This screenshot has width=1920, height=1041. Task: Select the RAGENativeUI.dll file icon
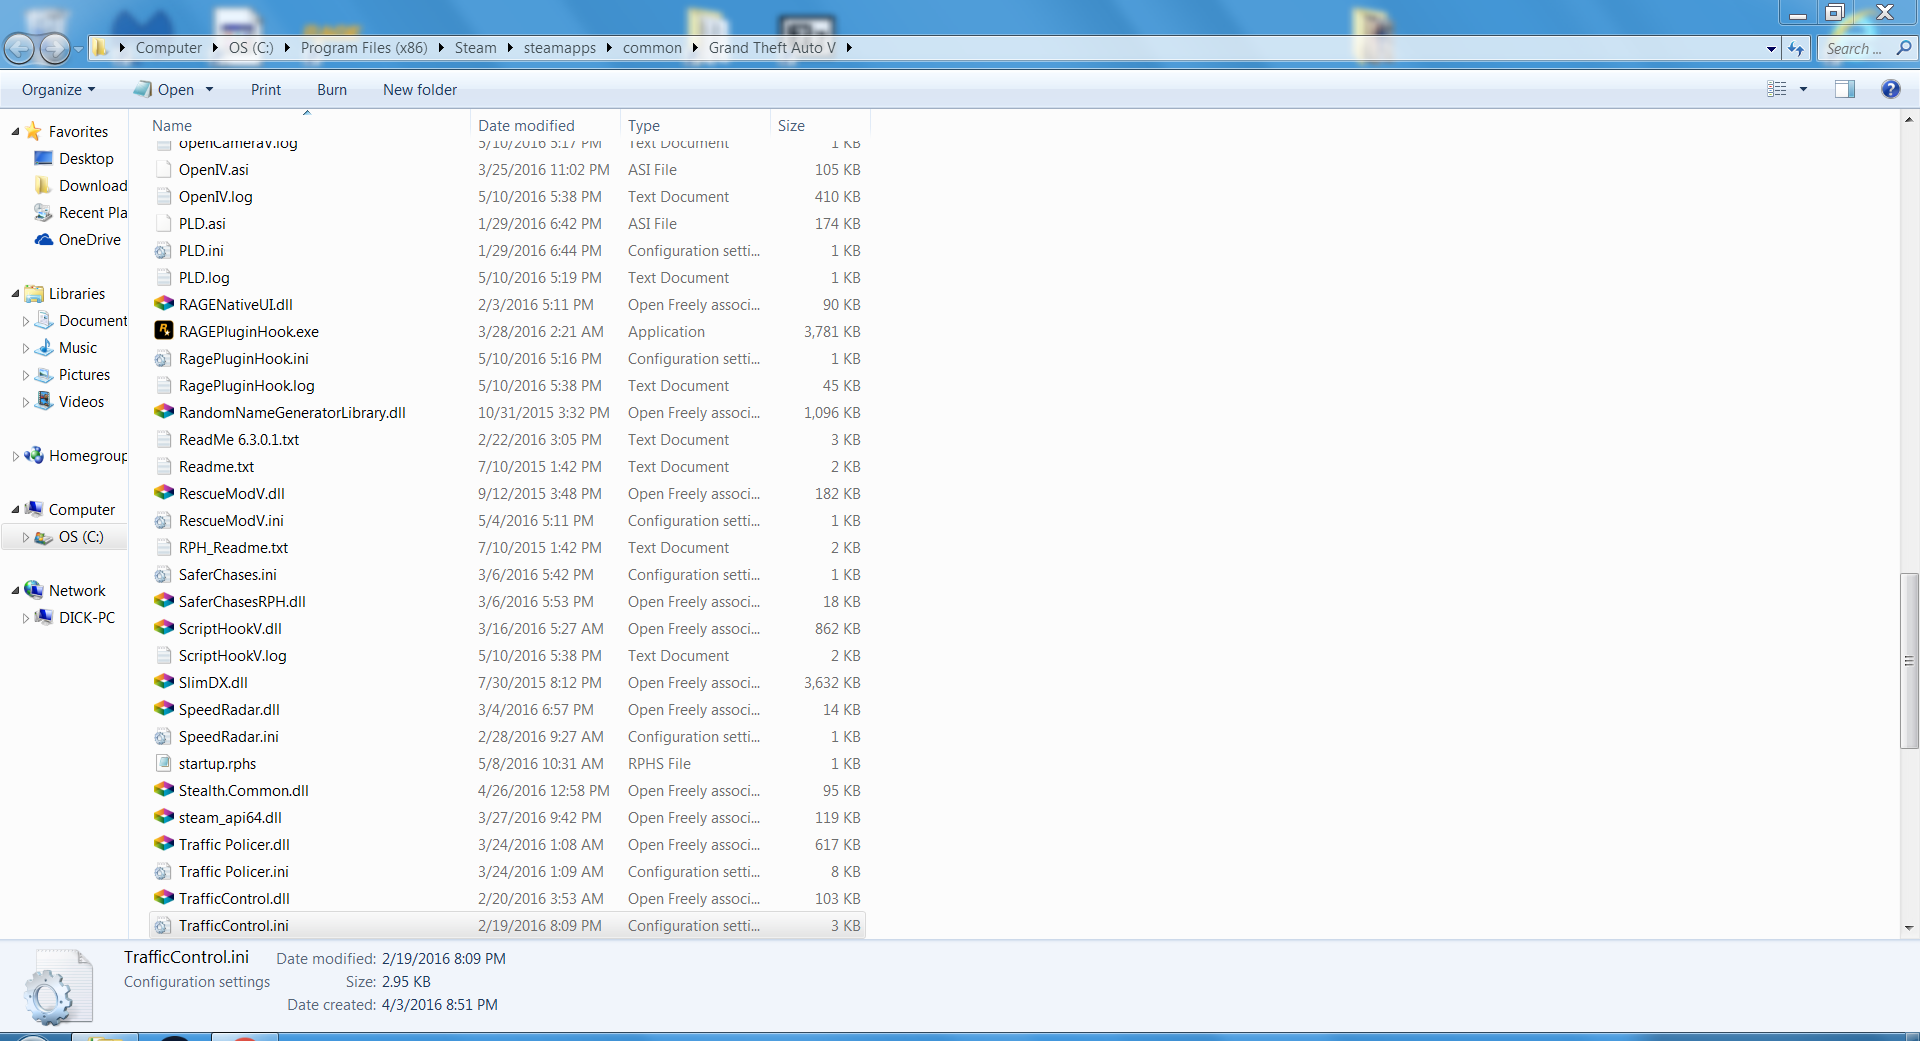(x=164, y=303)
